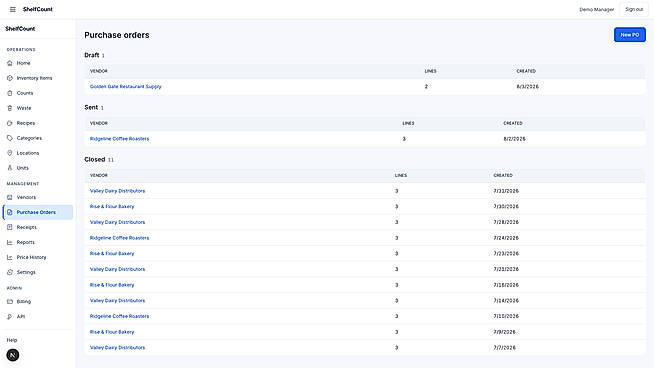
Task: Sign out of the account
Action: point(634,9)
